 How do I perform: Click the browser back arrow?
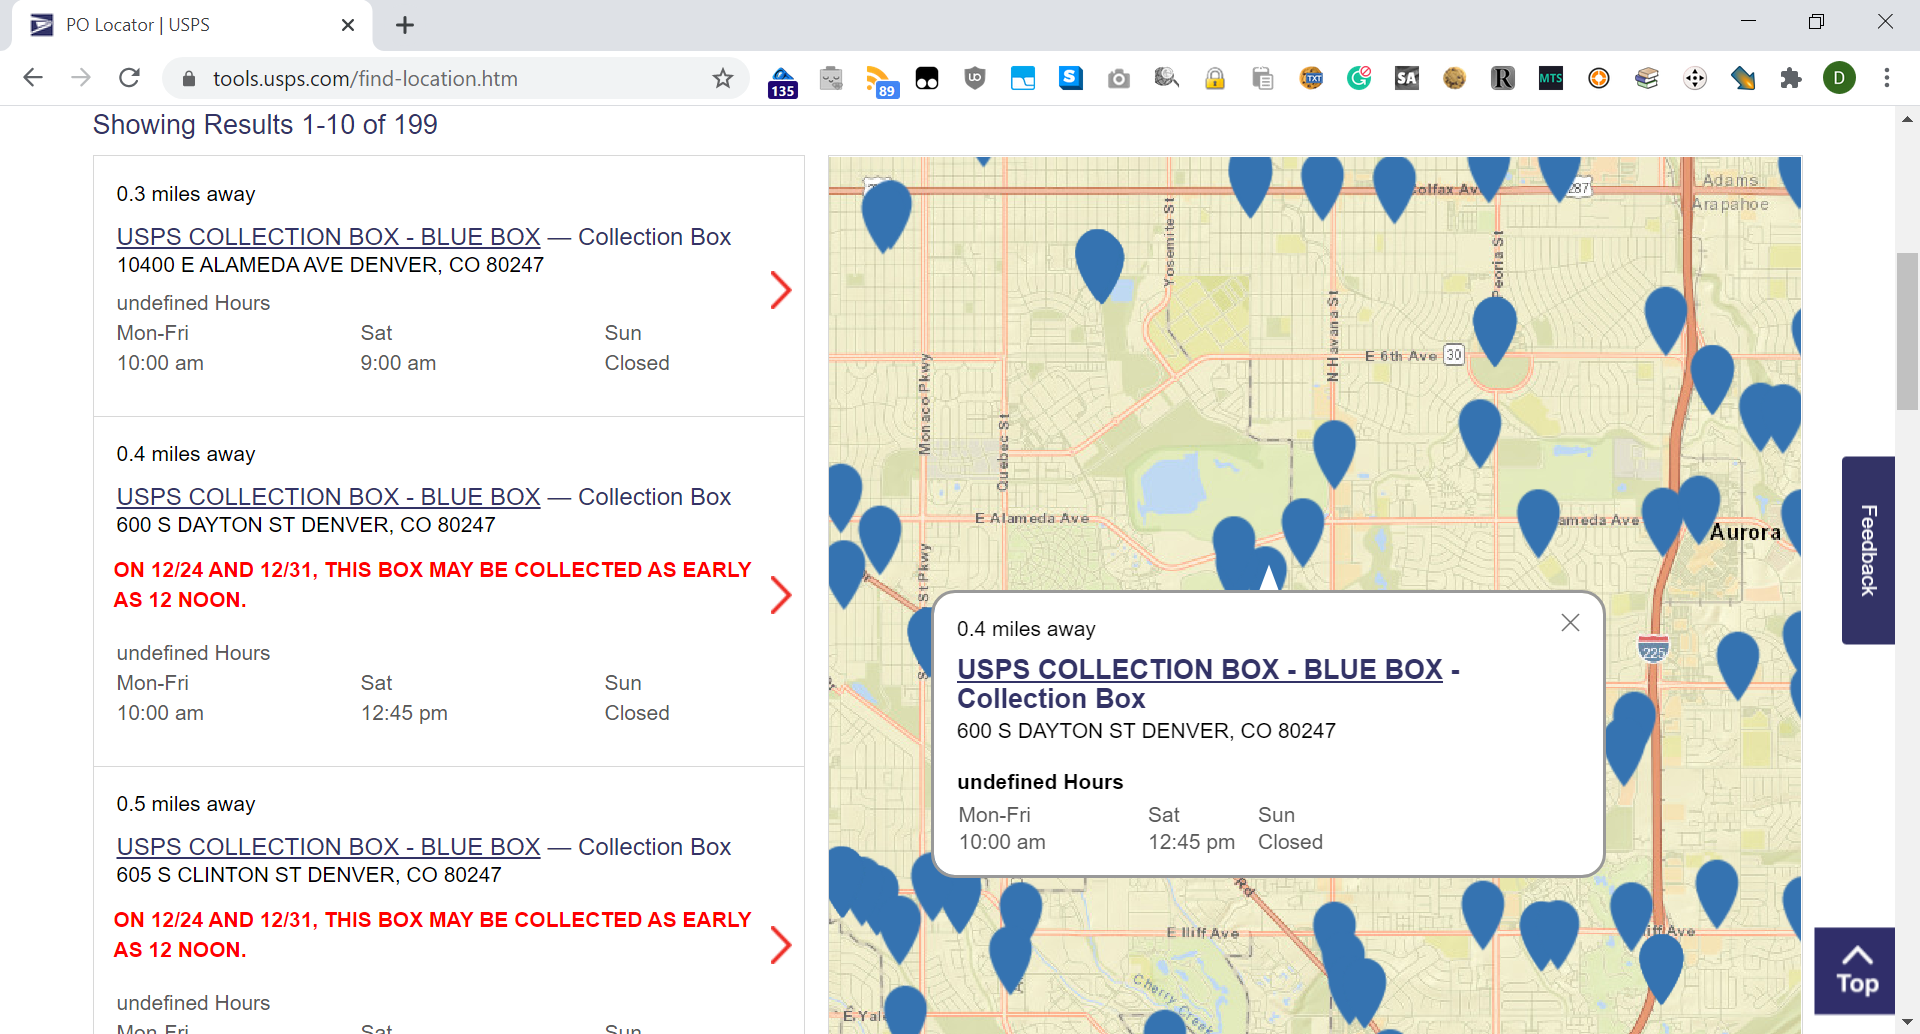pyautogui.click(x=33, y=78)
